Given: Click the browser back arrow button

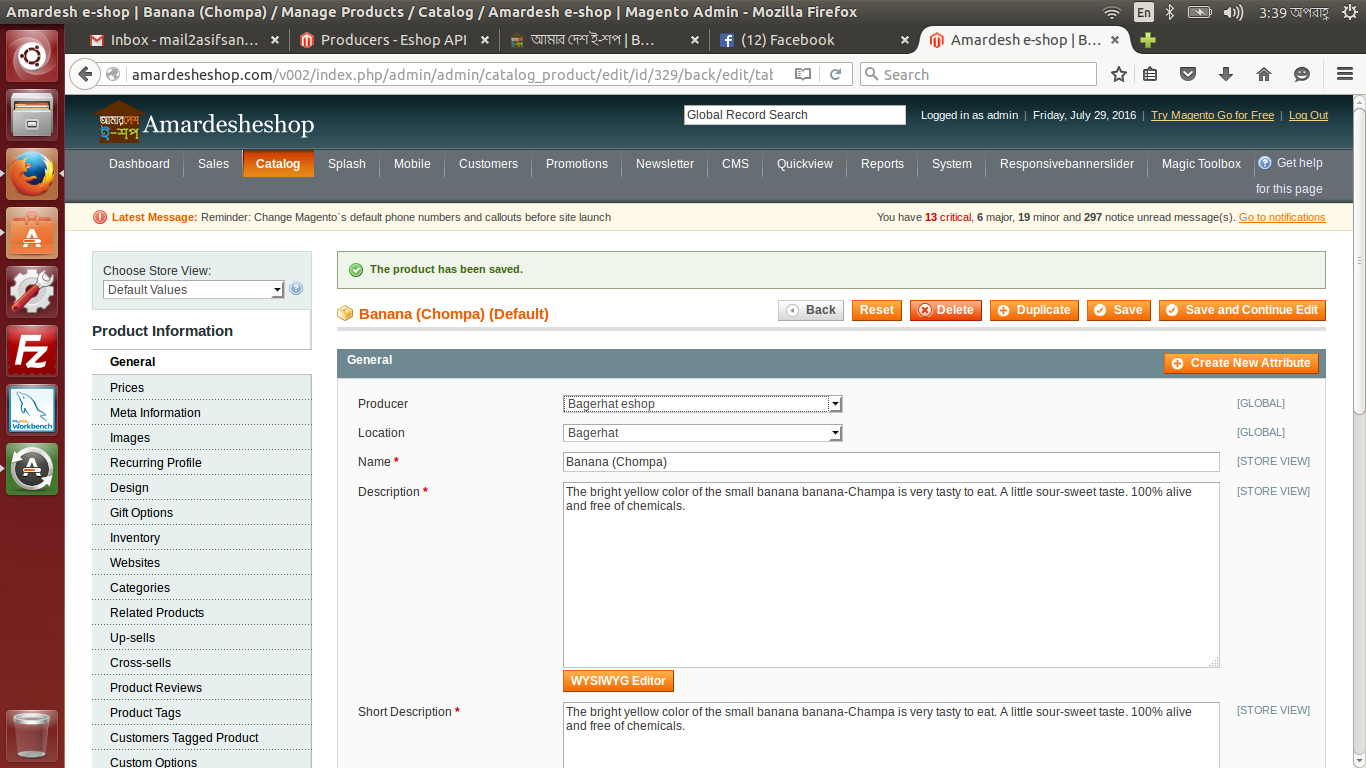Looking at the screenshot, I should click(x=85, y=74).
